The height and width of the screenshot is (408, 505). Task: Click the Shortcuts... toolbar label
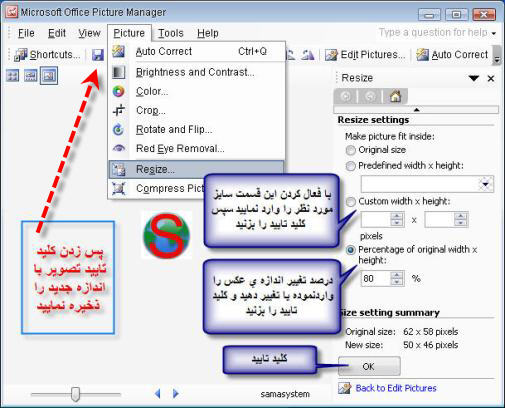(55, 55)
